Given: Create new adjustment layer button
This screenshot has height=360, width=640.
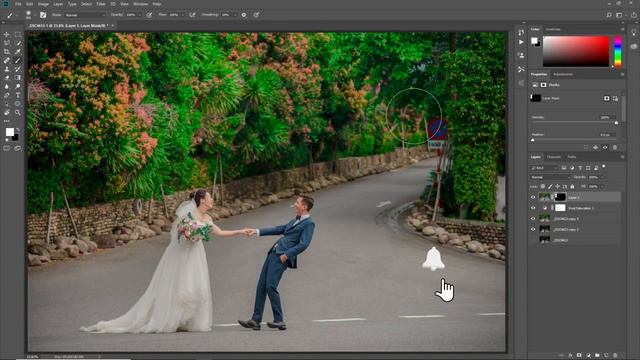Looking at the screenshot, I should [589, 356].
